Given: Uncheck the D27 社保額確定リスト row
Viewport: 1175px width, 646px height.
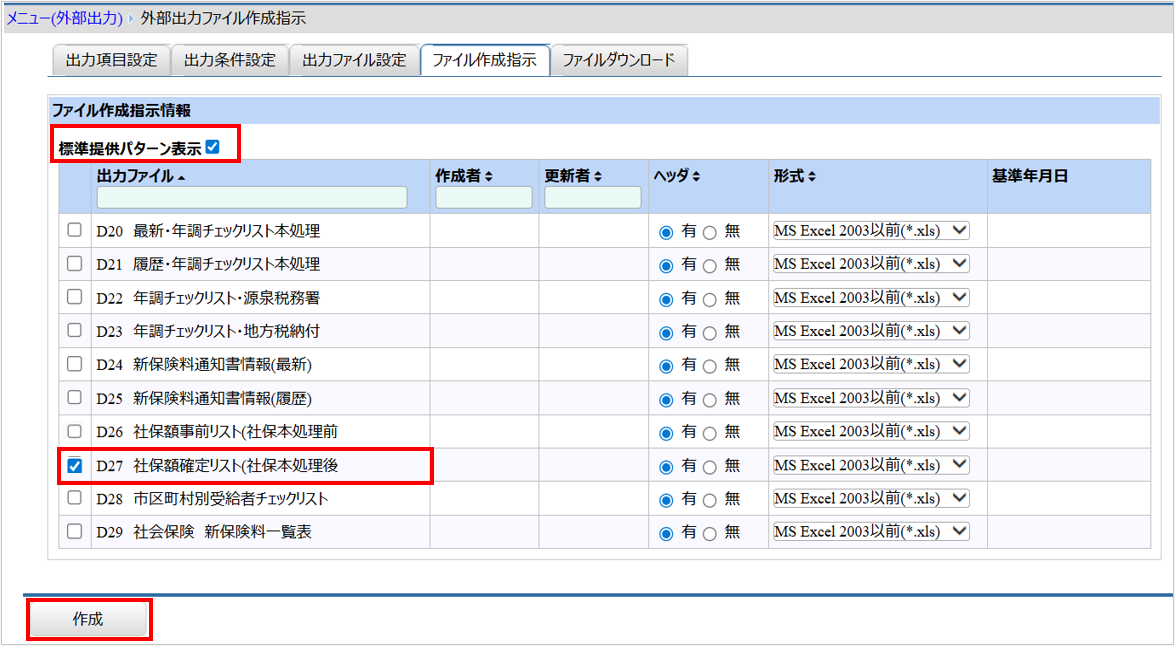Looking at the screenshot, I should 74,465.
